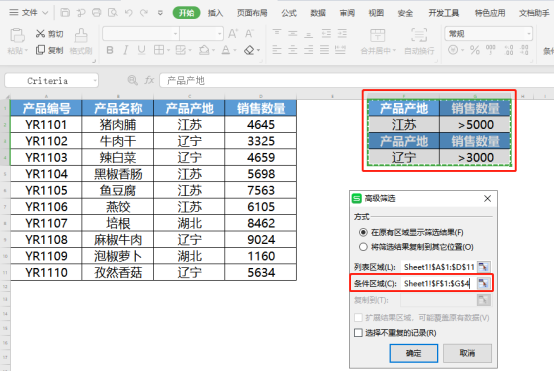Select criteria cell >3000
The height and width of the screenshot is (371, 554).
pyautogui.click(x=475, y=158)
